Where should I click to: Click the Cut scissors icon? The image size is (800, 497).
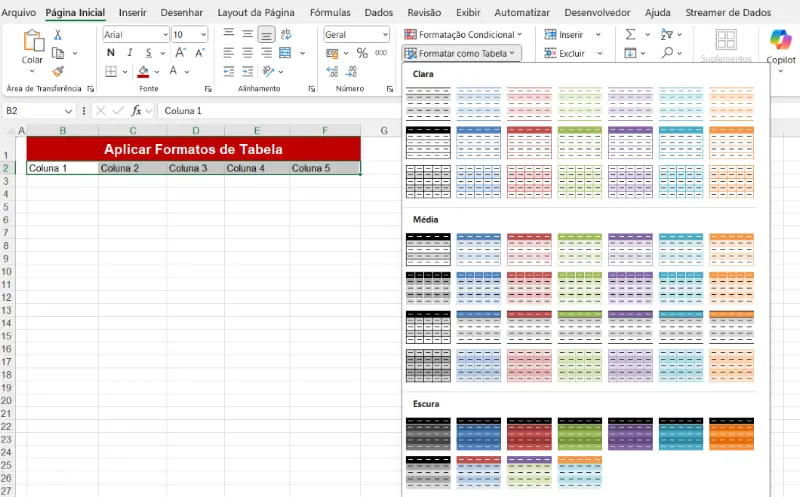tap(58, 35)
